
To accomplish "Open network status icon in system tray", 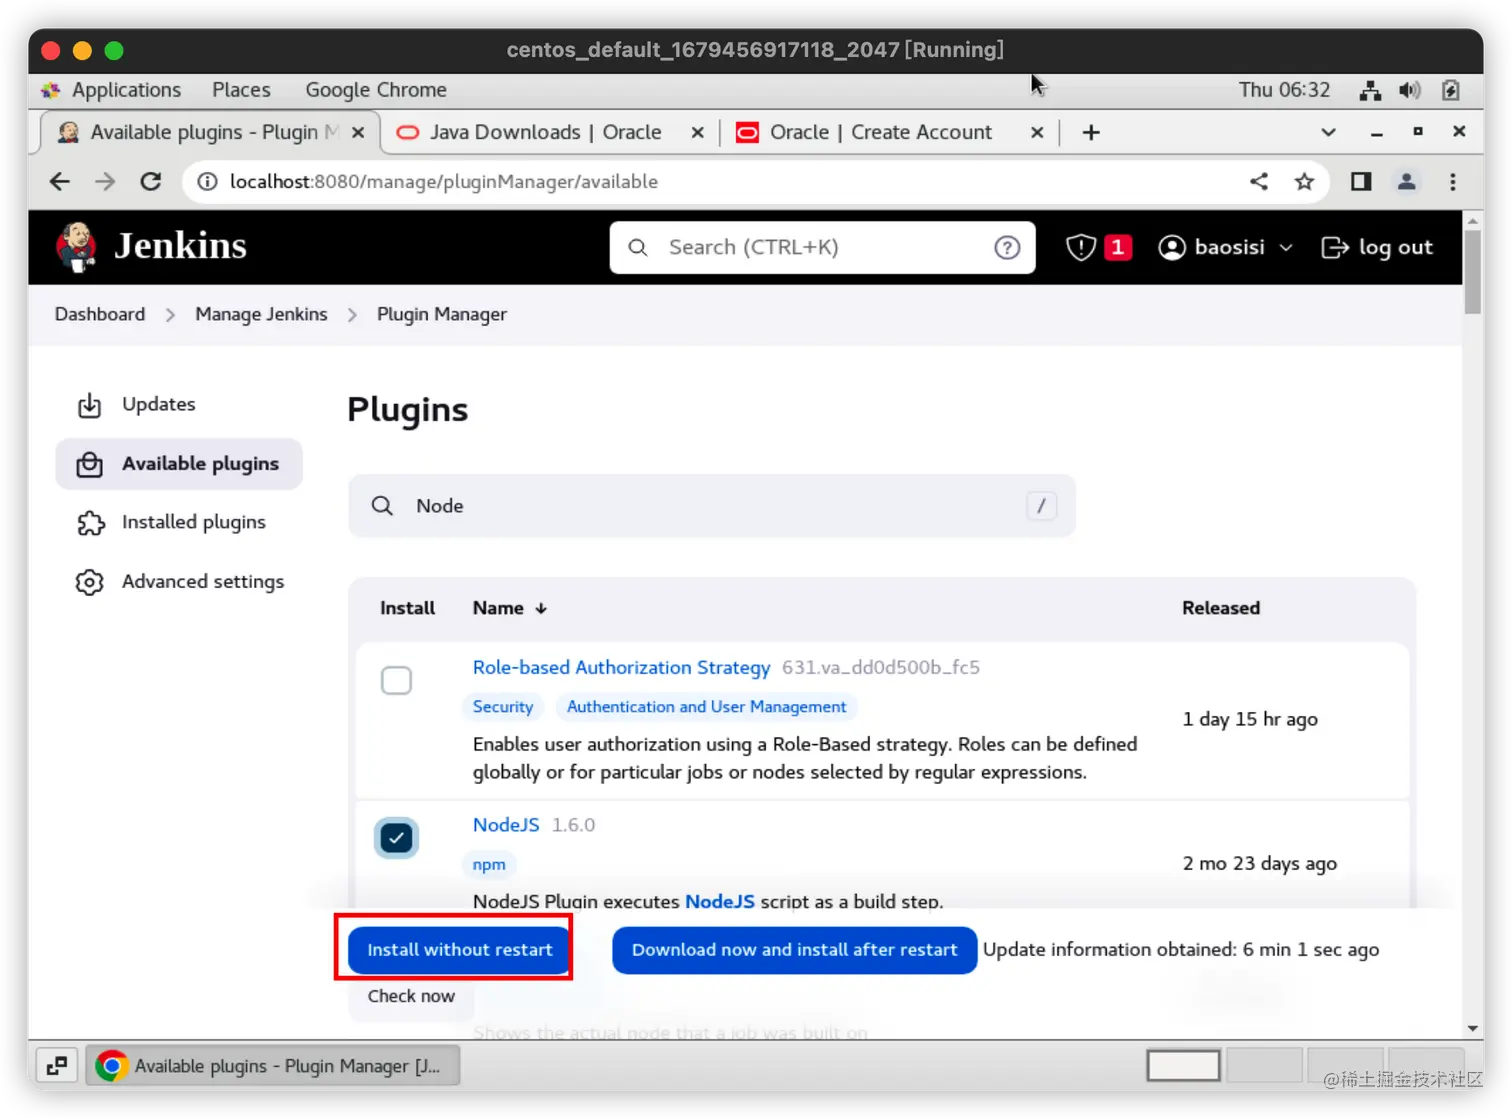I will point(1370,90).
